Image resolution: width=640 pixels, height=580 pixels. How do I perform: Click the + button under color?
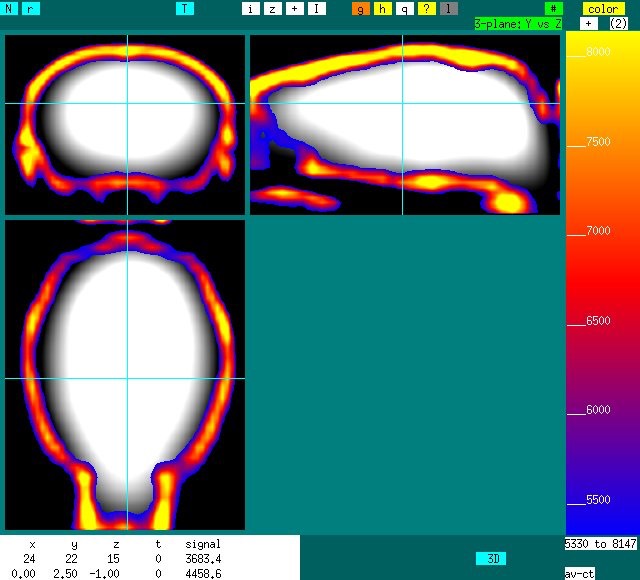pyautogui.click(x=589, y=24)
